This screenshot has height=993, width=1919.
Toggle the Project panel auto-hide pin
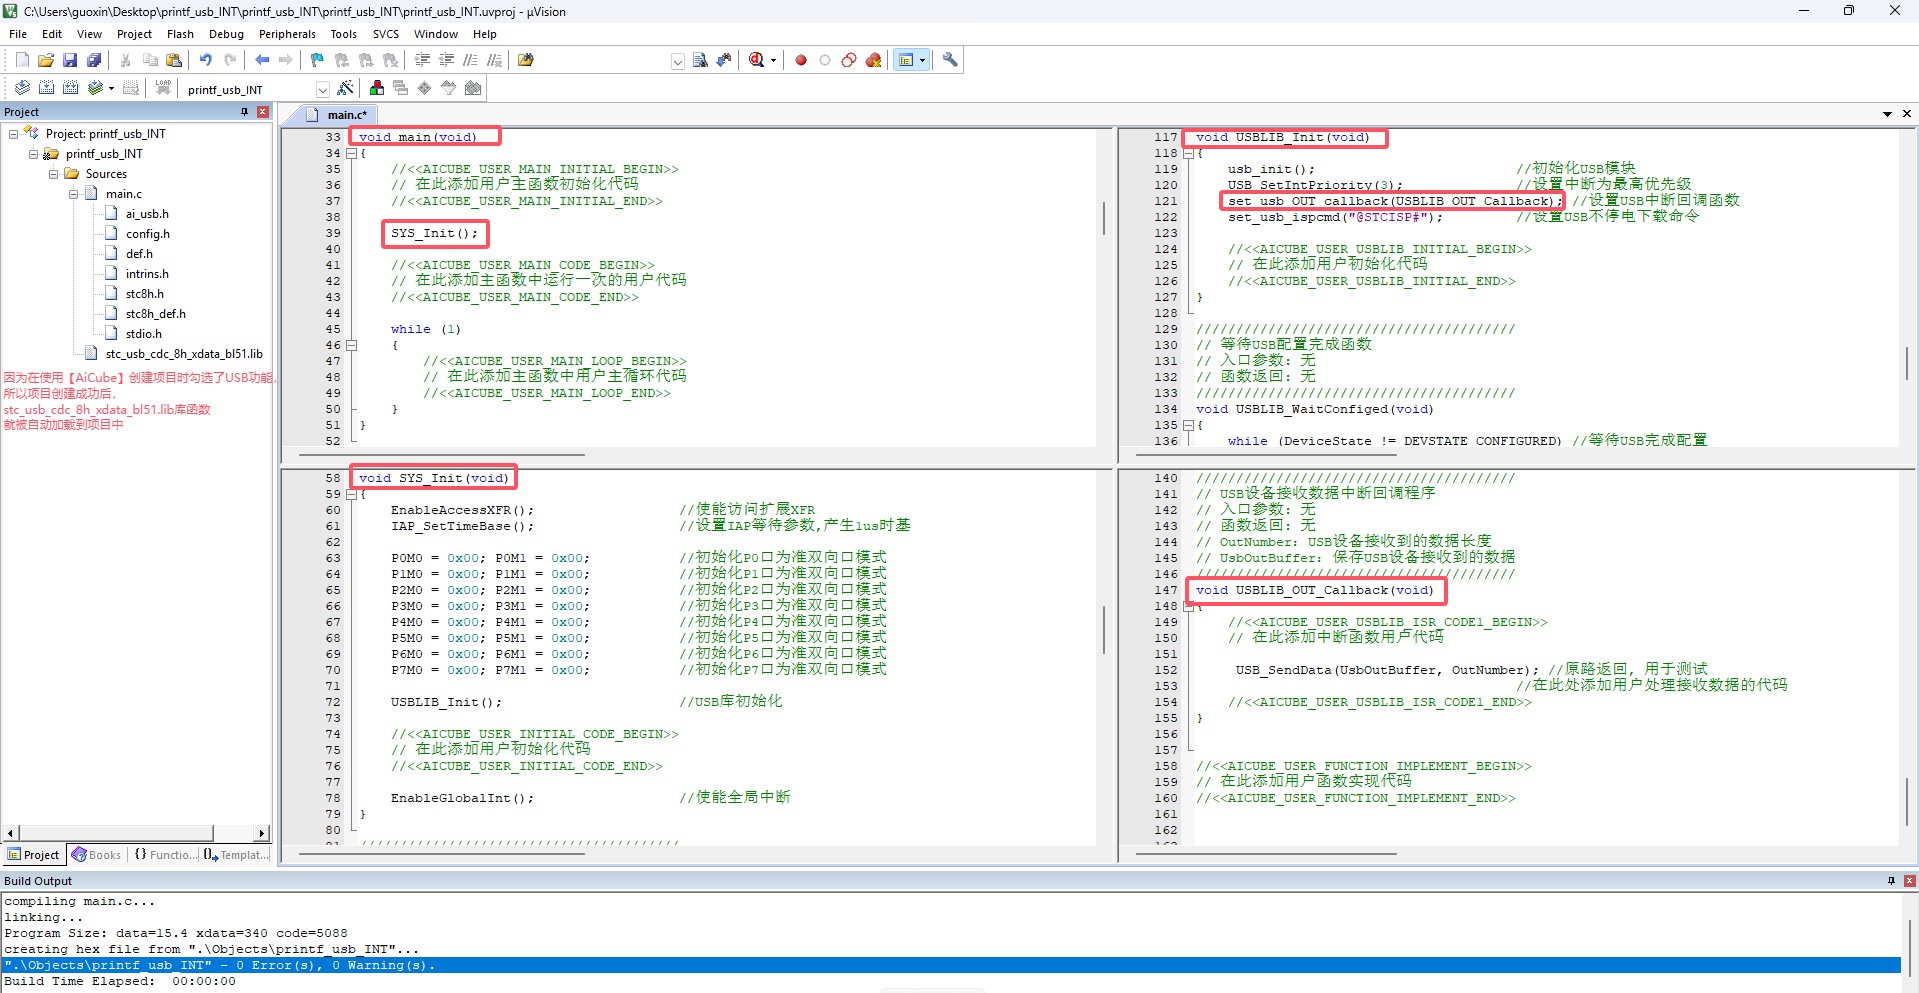point(244,112)
